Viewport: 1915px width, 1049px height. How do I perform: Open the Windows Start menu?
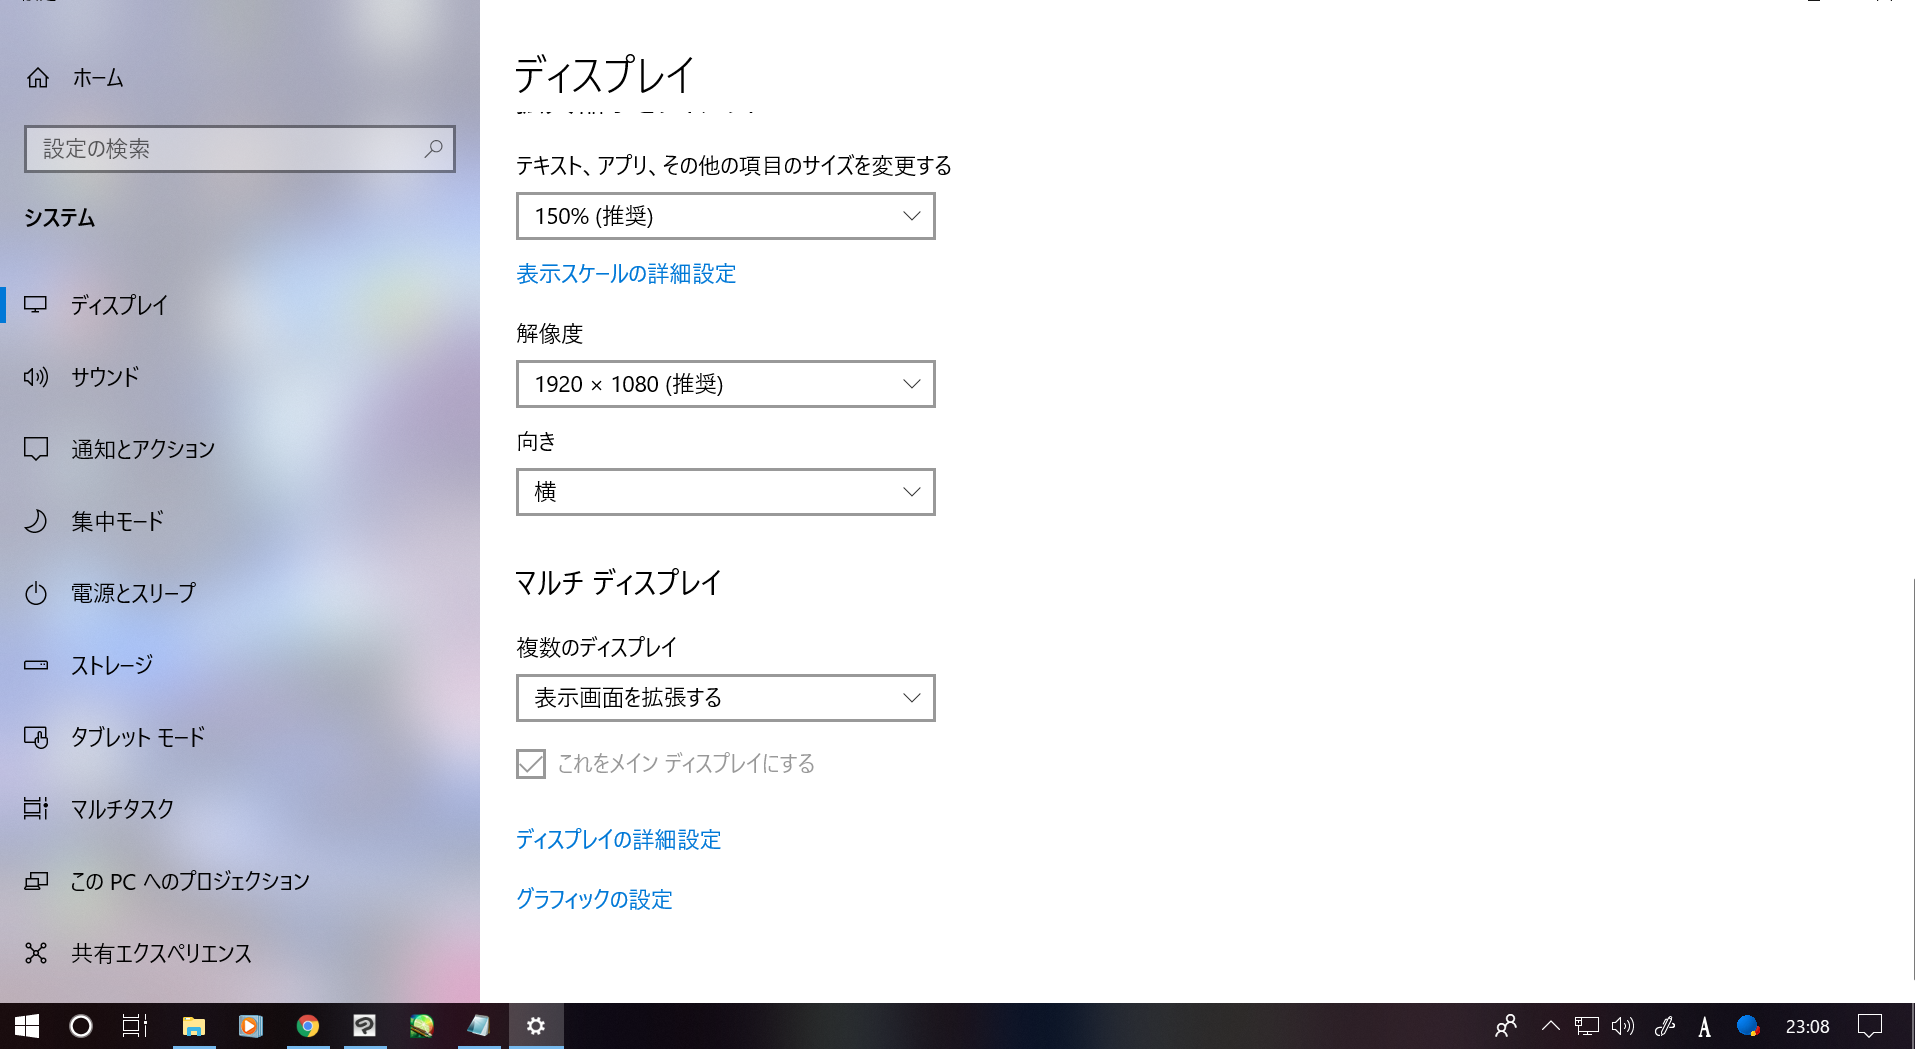tap(27, 1026)
